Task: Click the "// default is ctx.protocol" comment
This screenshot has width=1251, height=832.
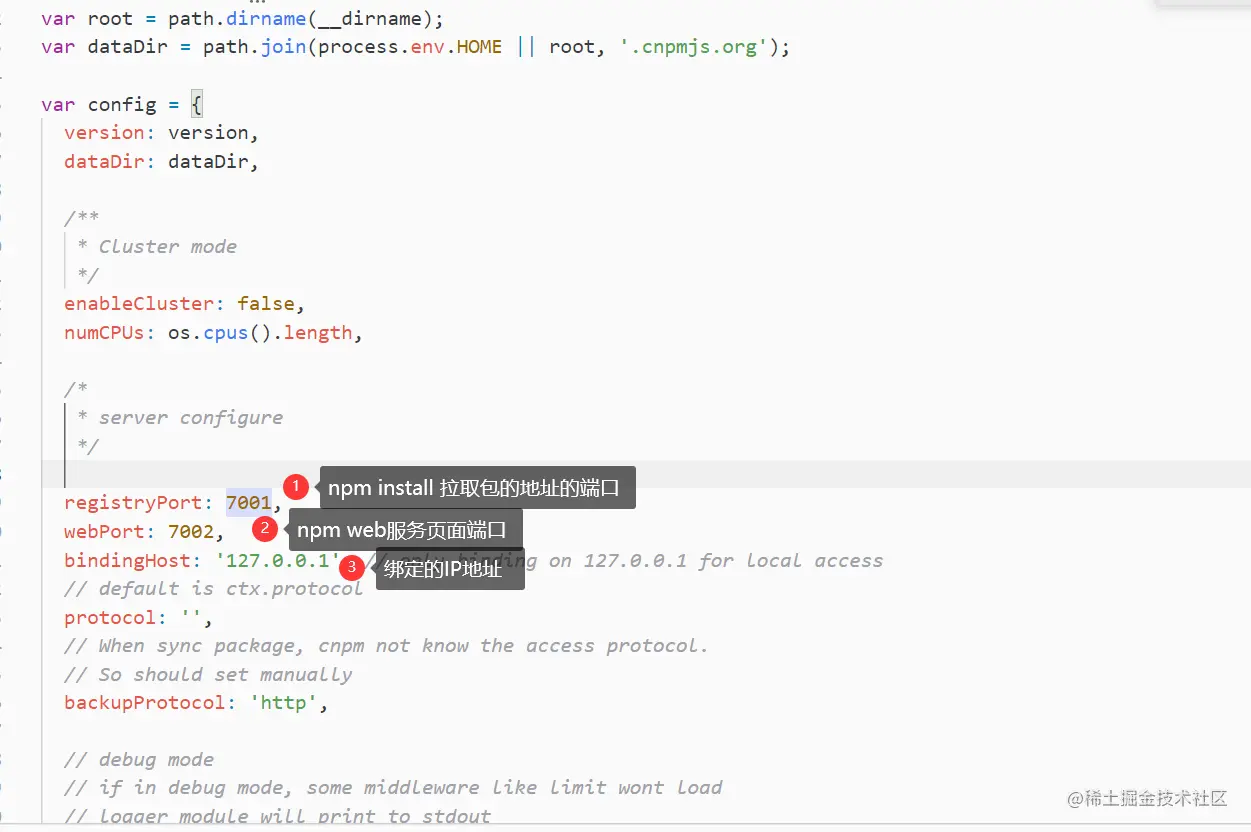Action: pos(214,588)
